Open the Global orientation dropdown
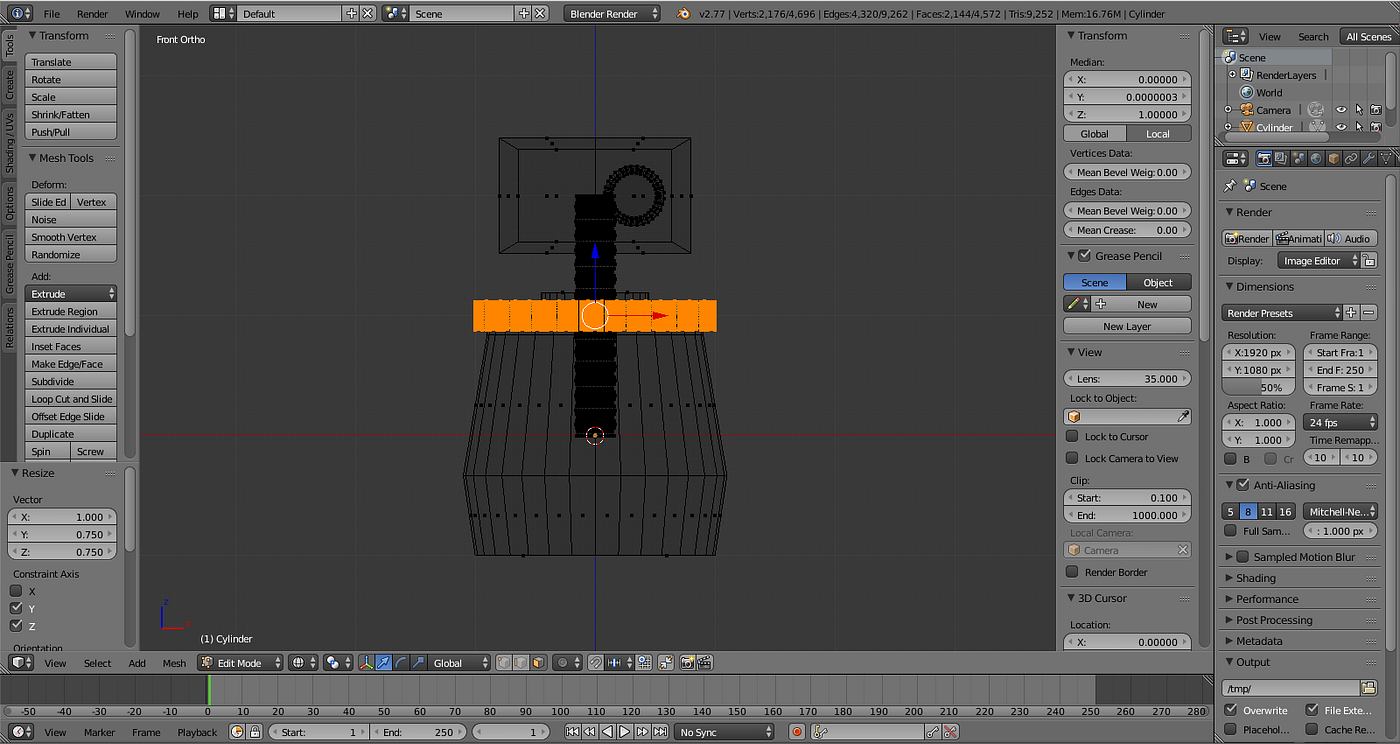 tap(460, 663)
